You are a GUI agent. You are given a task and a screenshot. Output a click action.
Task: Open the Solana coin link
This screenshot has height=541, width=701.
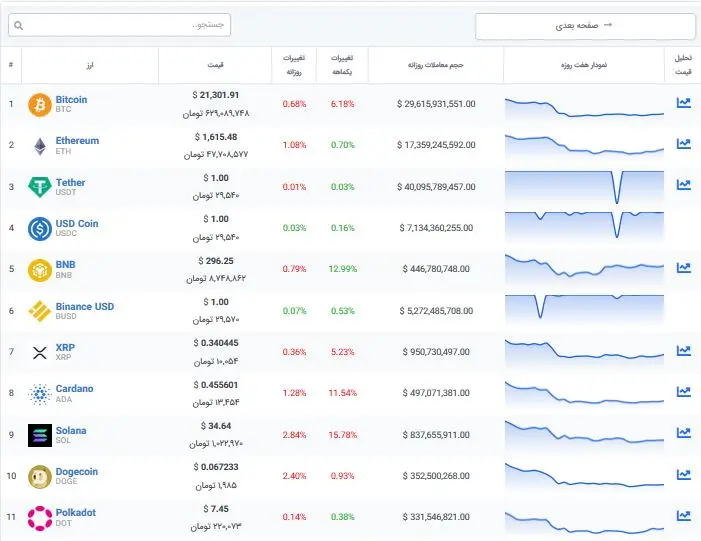coord(71,431)
